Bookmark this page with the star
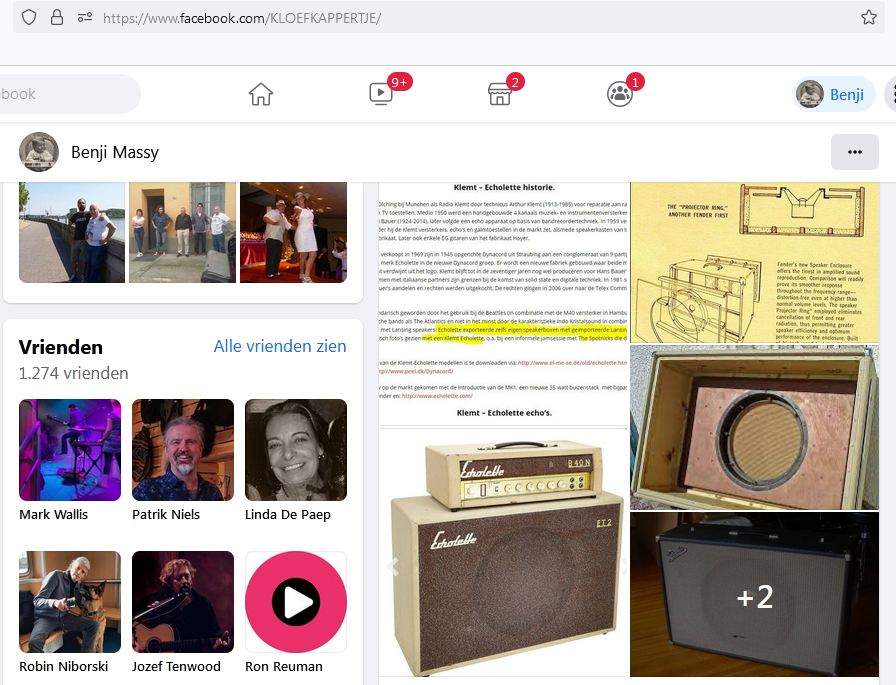This screenshot has width=896, height=685. 869,17
